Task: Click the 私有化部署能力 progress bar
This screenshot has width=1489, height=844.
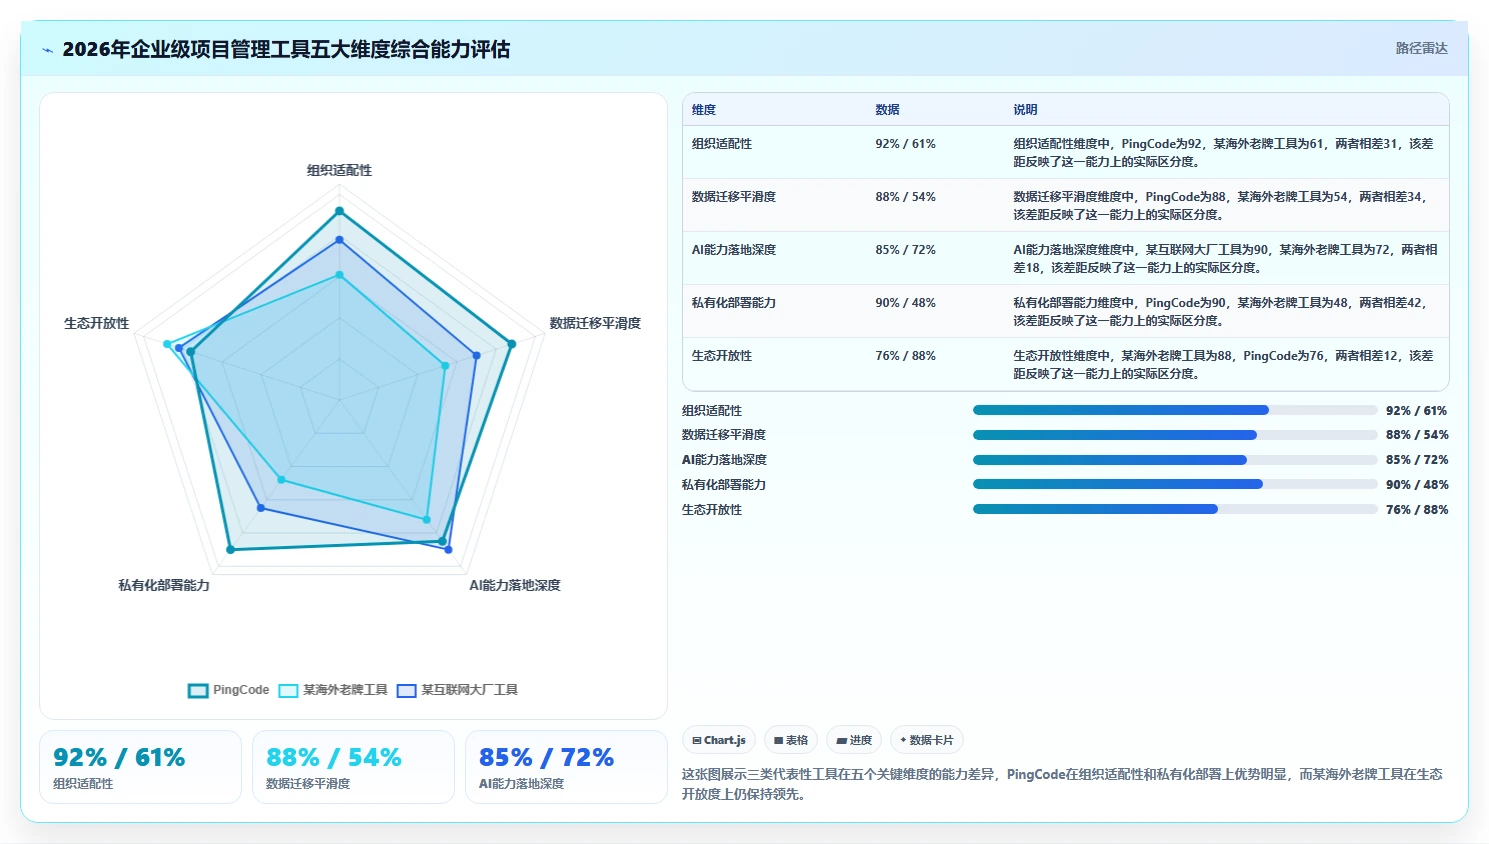Action: (1175, 484)
